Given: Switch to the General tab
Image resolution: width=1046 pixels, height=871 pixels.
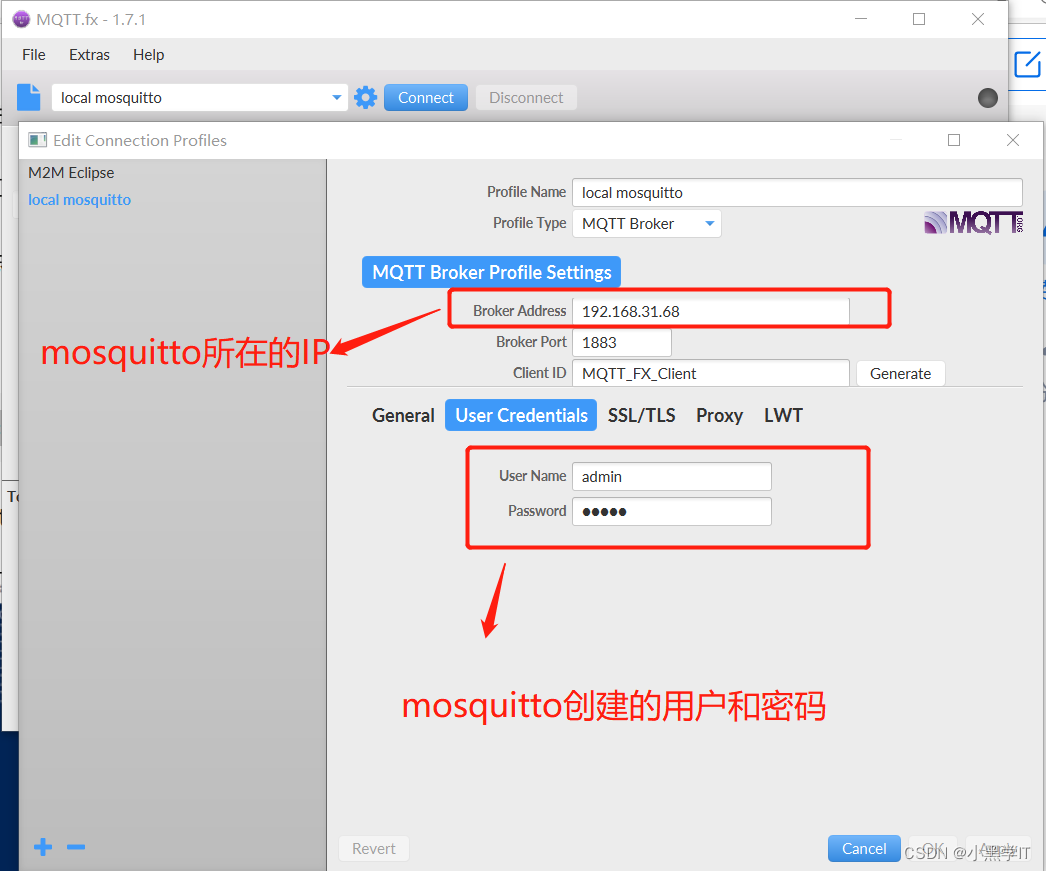Looking at the screenshot, I should [403, 415].
